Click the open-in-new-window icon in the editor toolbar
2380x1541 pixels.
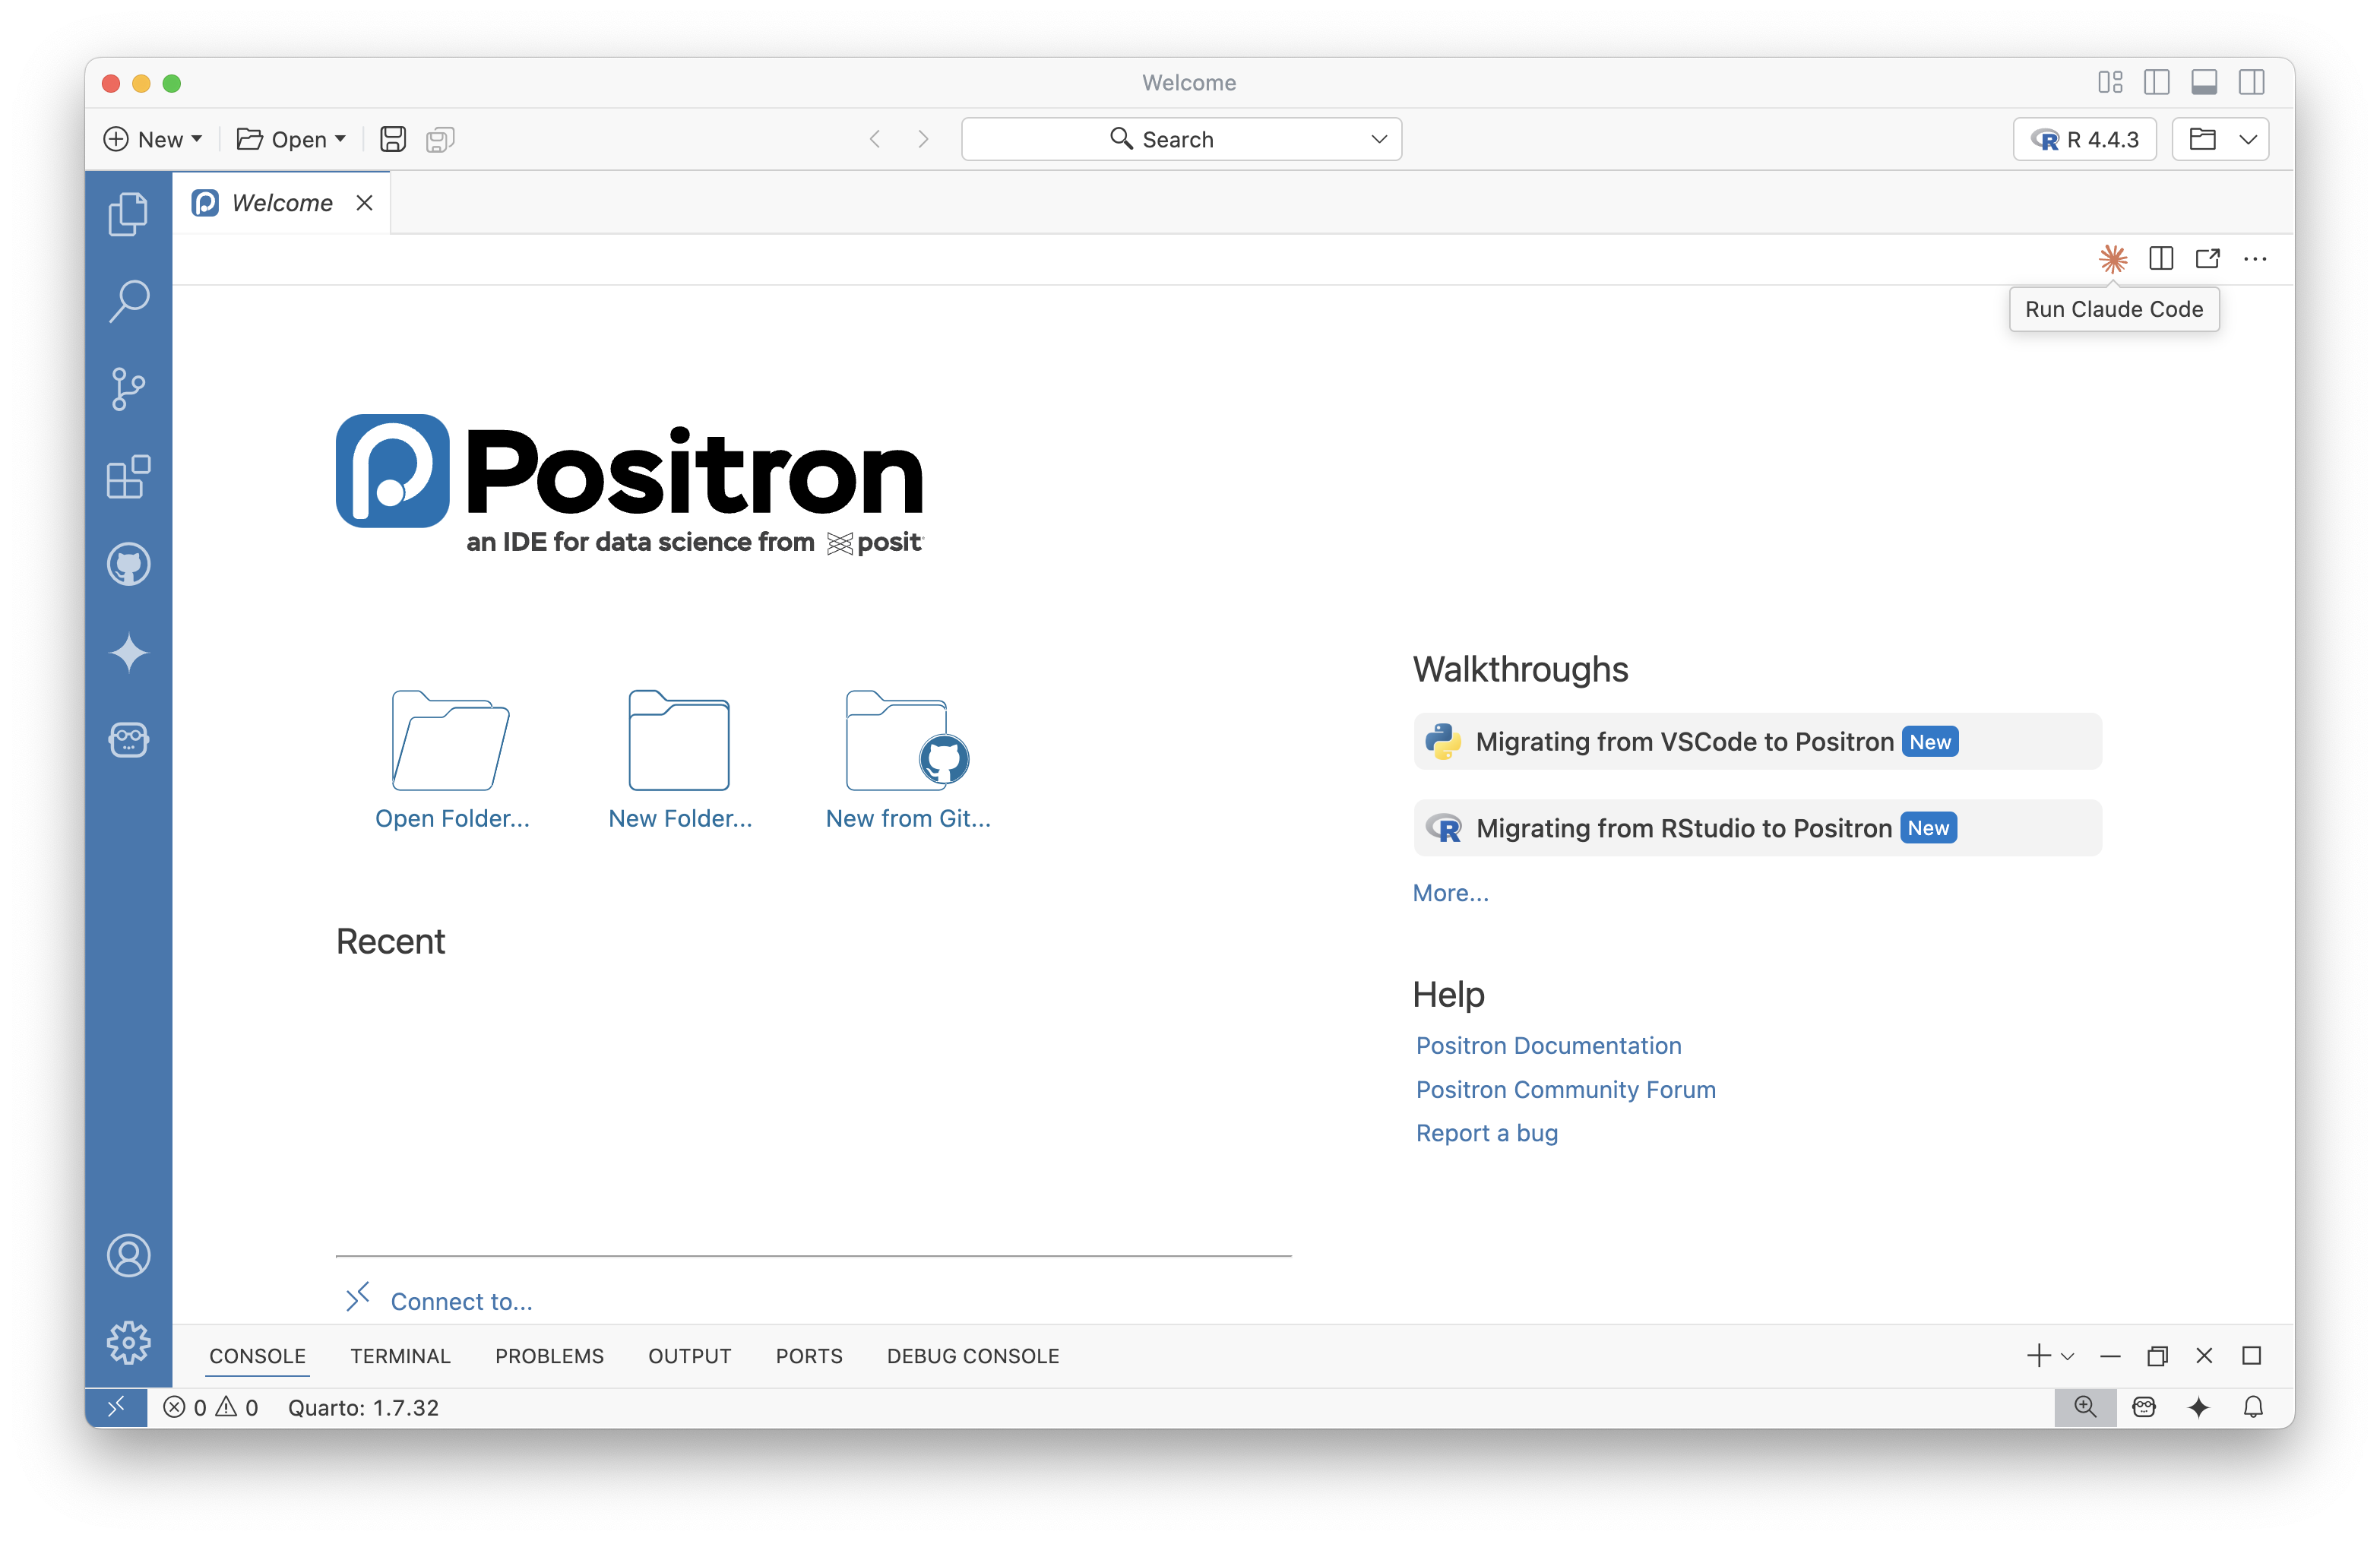2208,259
